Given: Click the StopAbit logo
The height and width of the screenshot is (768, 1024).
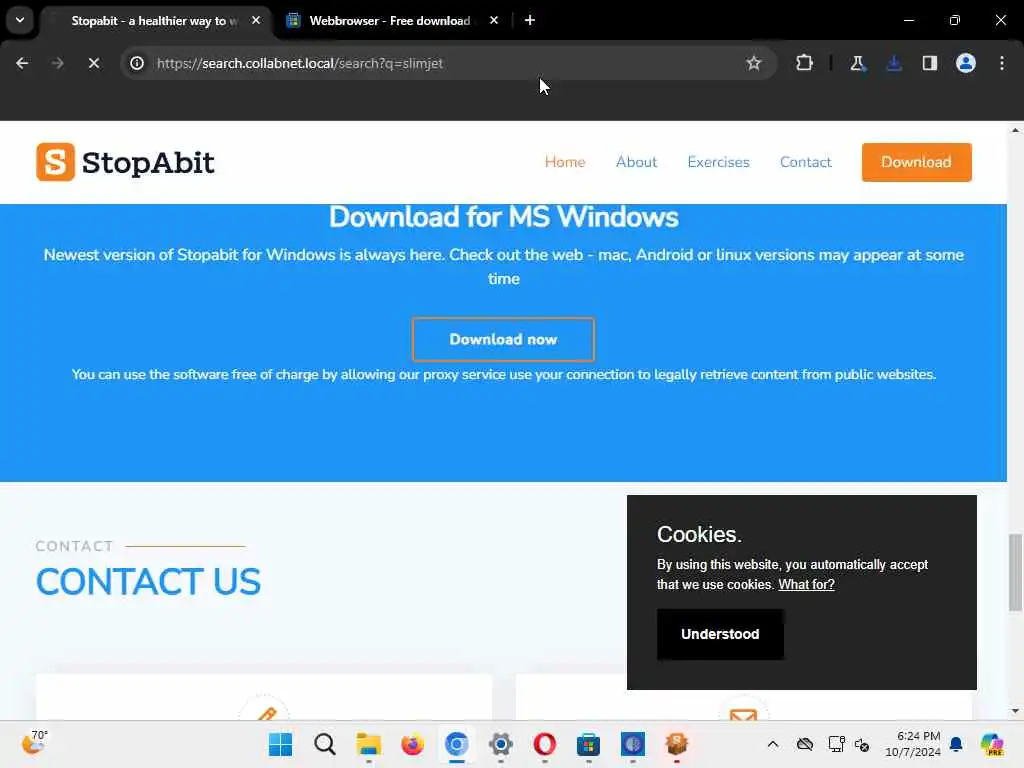Looking at the screenshot, I should [x=125, y=162].
